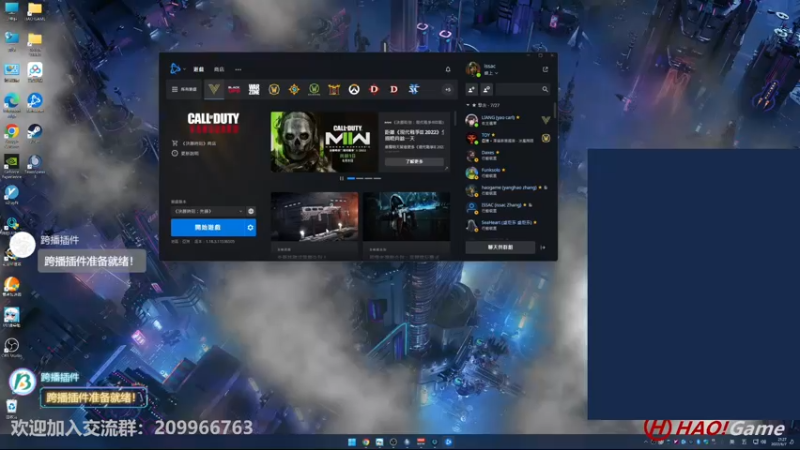The image size is (800, 450).
Task: Collapse the social panel arrow
Action: coord(543,247)
